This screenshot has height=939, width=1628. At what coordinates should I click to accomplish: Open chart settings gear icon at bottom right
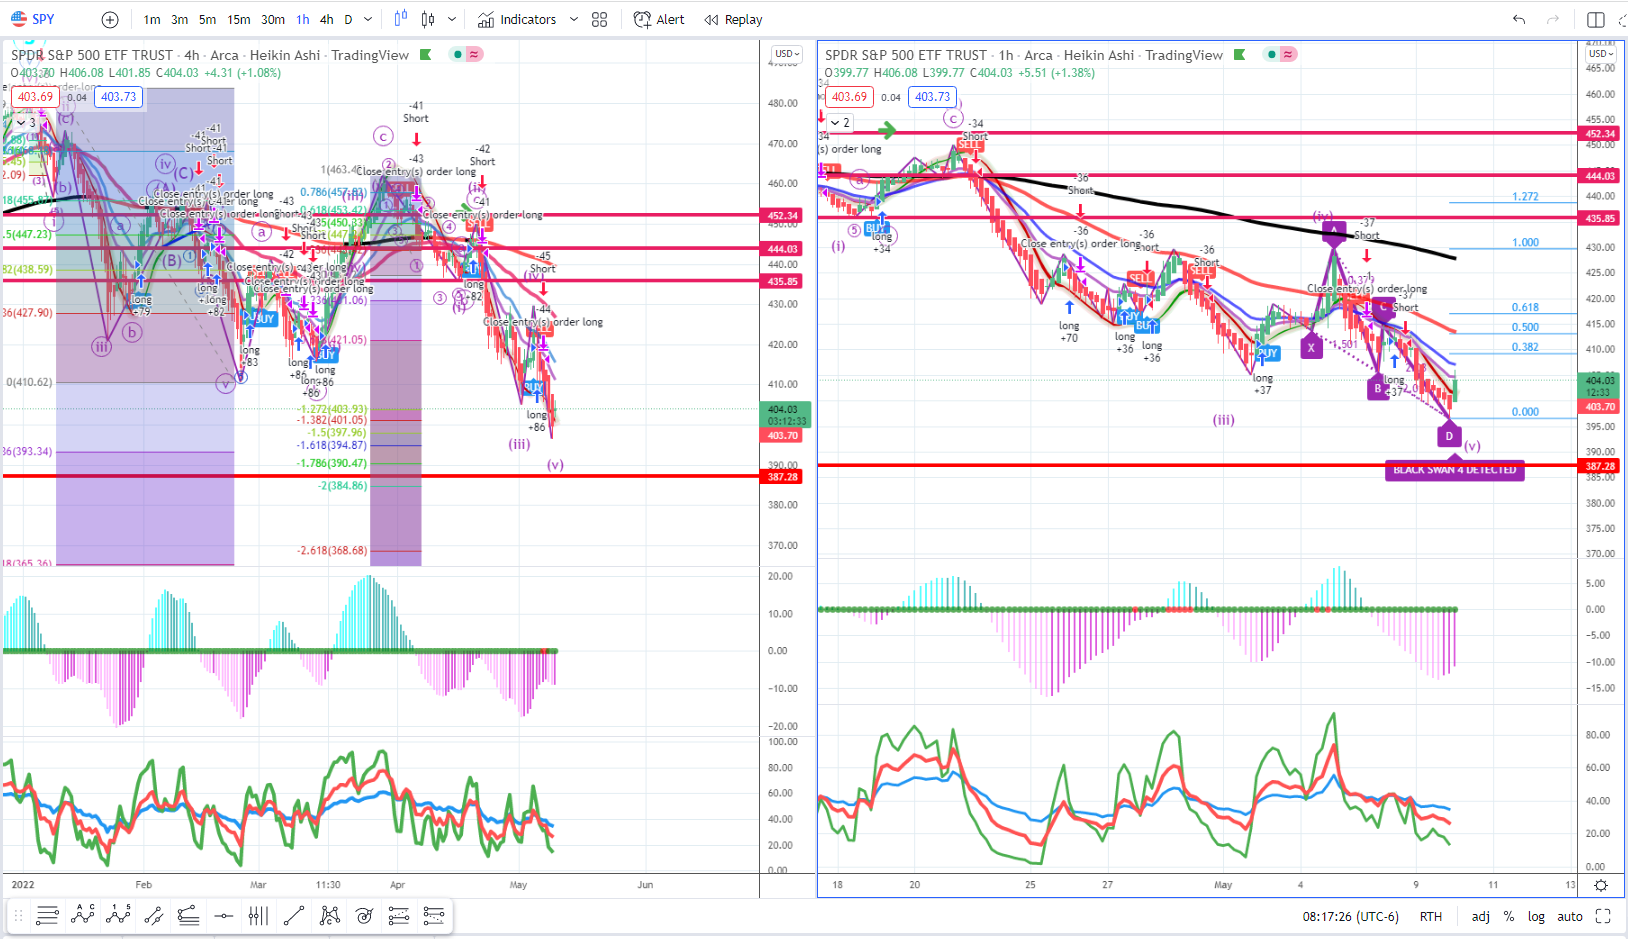1601,885
